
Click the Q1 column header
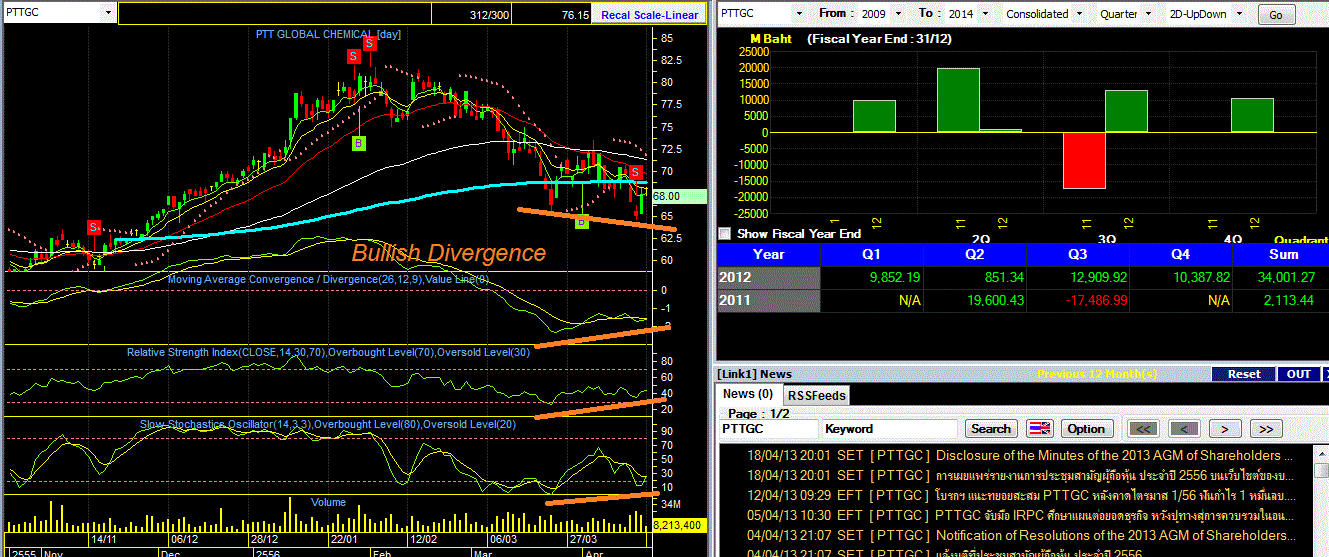click(x=871, y=254)
